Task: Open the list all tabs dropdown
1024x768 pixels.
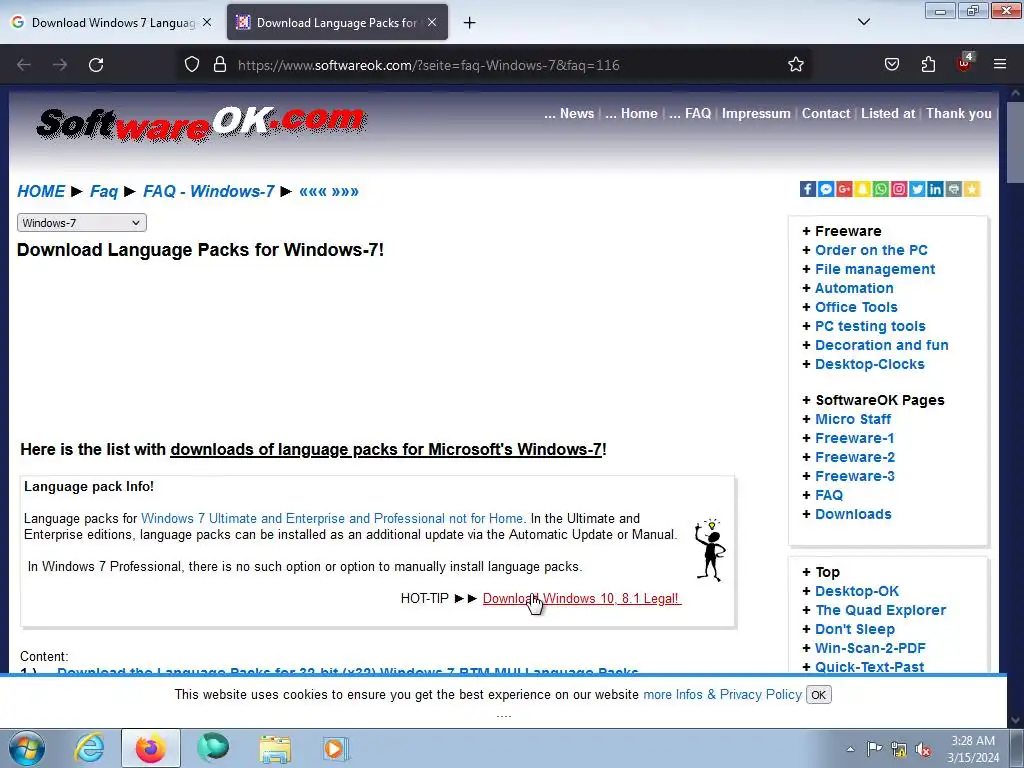Action: pos(863,22)
